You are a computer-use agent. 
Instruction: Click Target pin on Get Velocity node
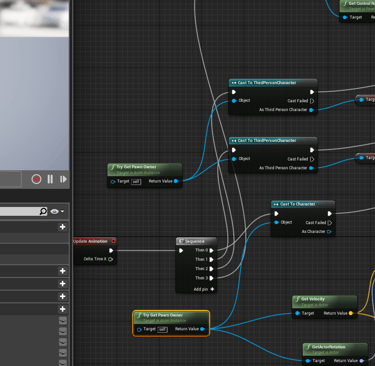(x=297, y=313)
